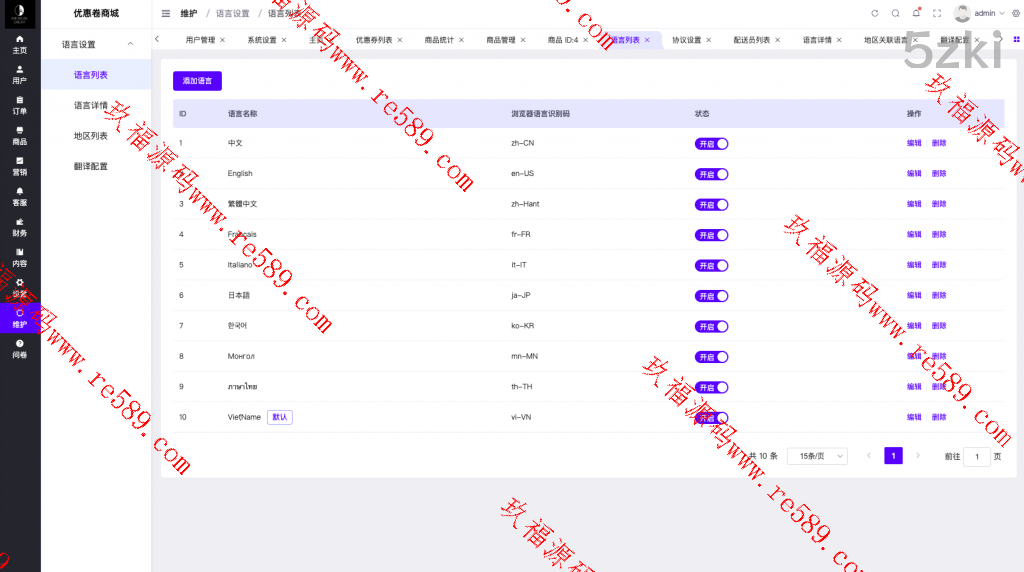The width and height of the screenshot is (1024, 572).
Task: Click the 默认 tag beside VietName
Action: pyautogui.click(x=280, y=417)
